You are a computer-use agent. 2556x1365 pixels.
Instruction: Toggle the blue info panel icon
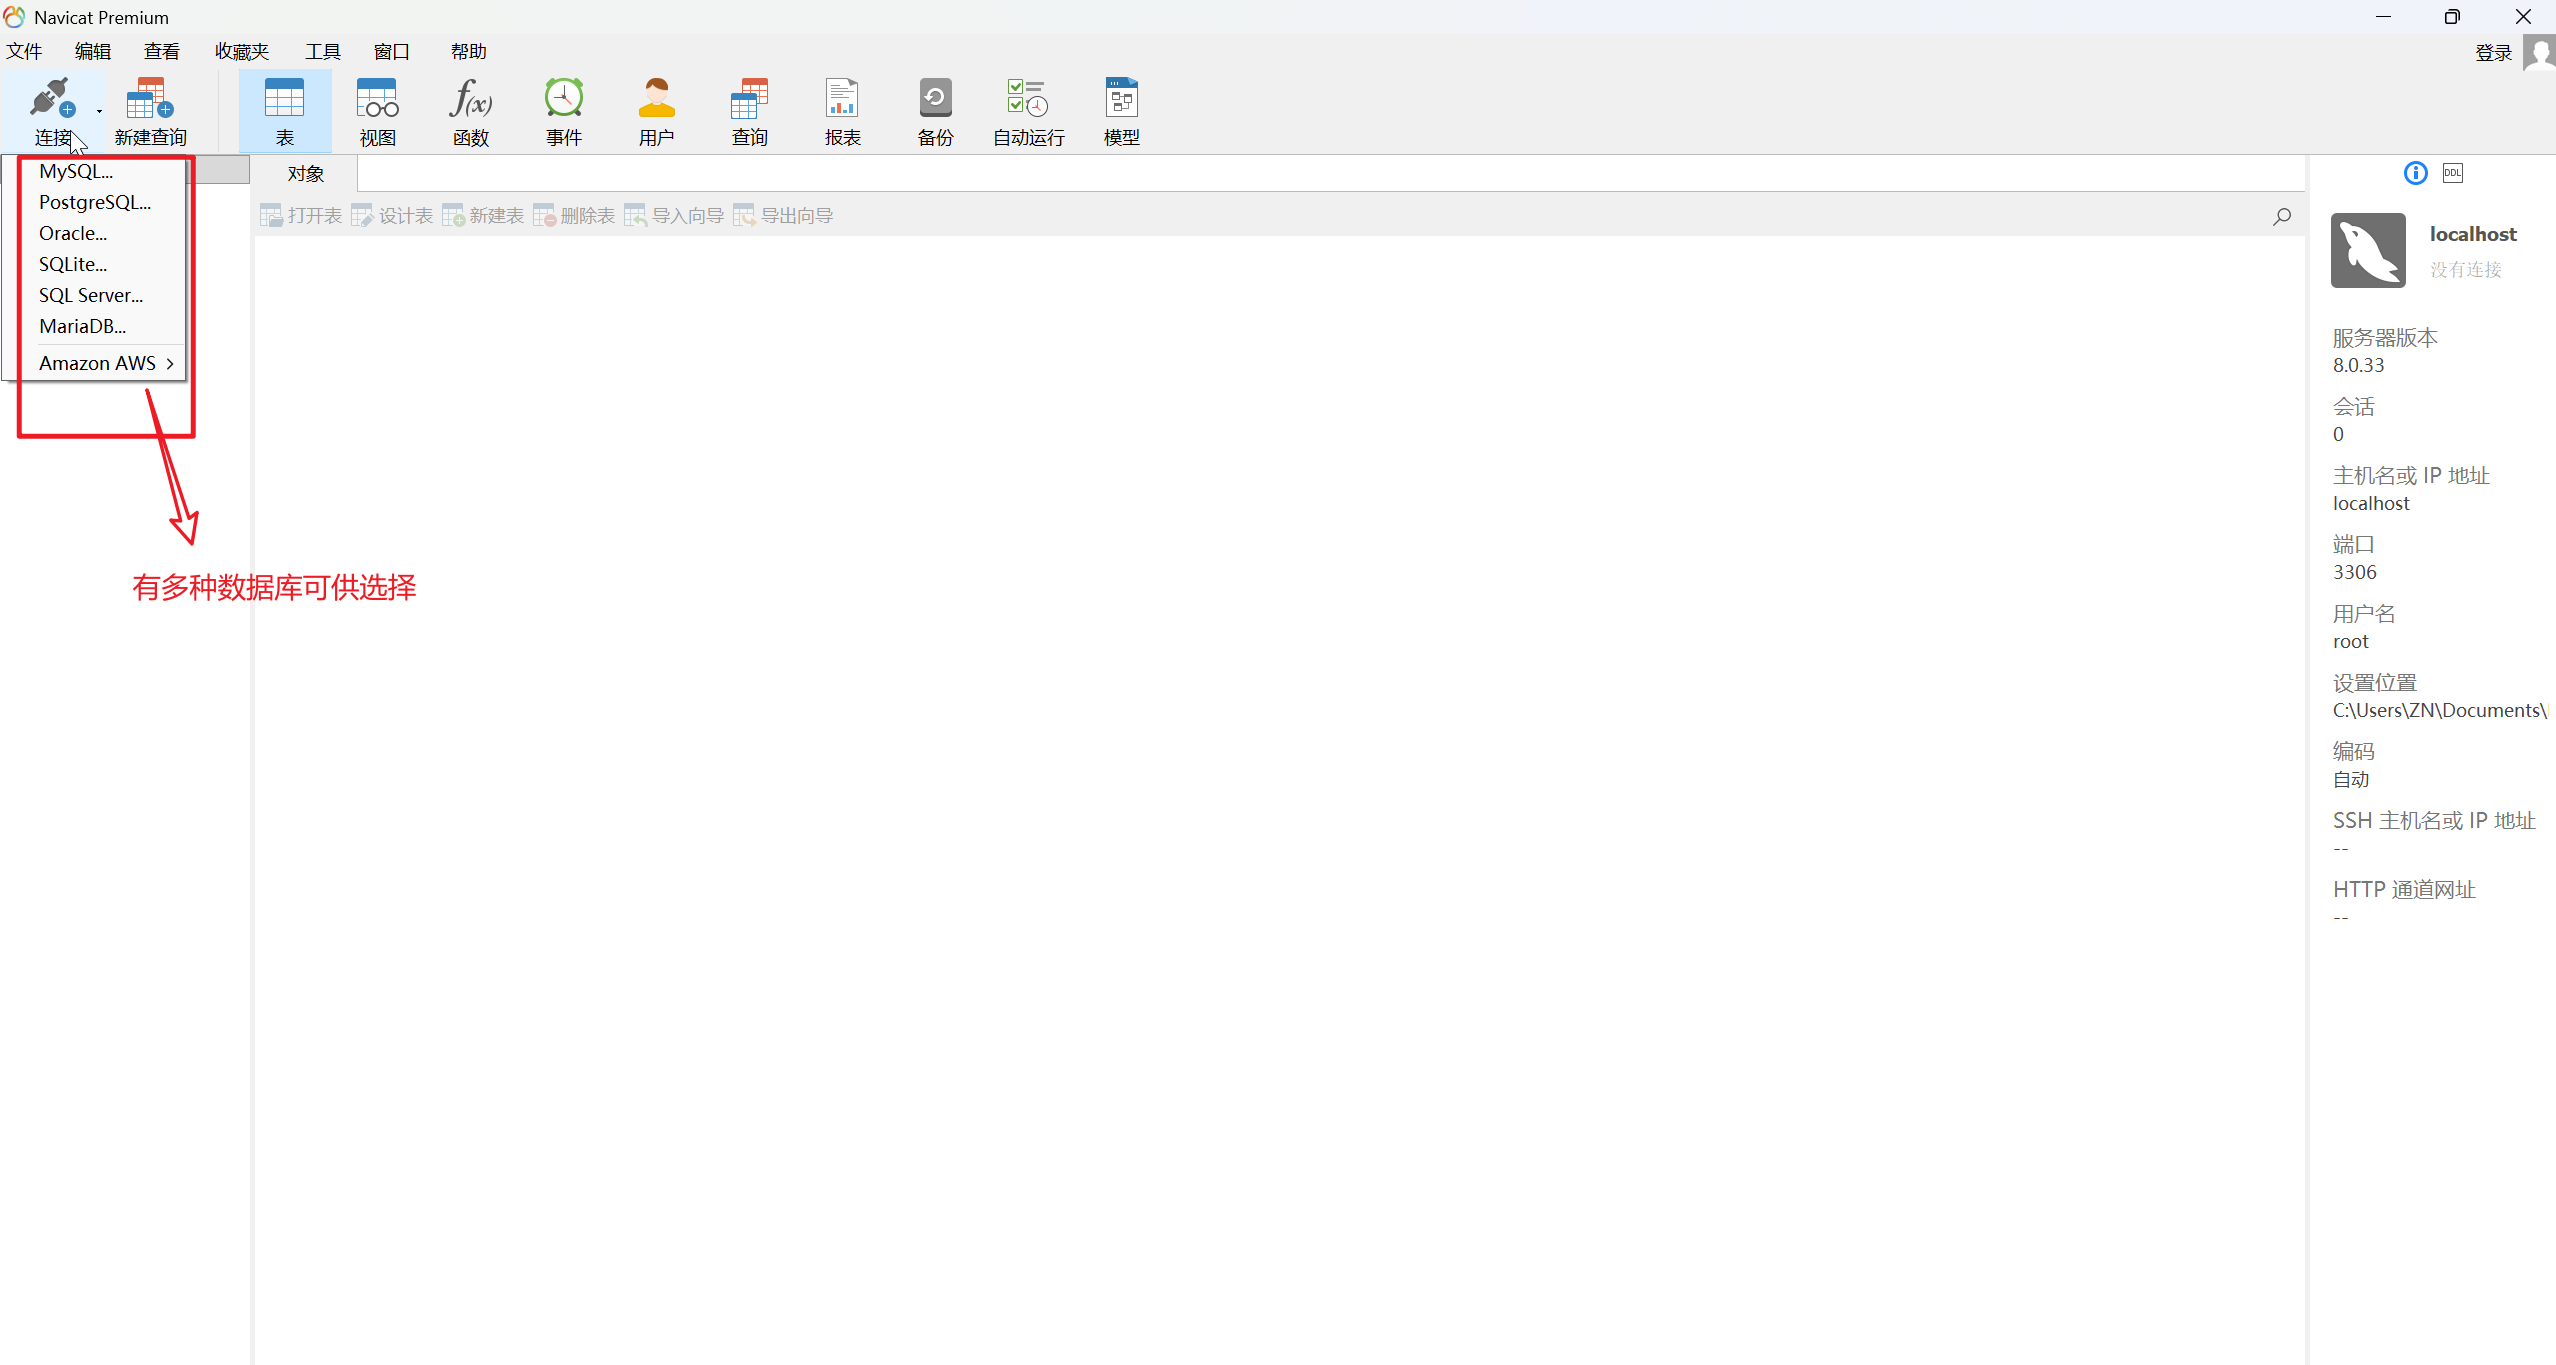(2415, 173)
